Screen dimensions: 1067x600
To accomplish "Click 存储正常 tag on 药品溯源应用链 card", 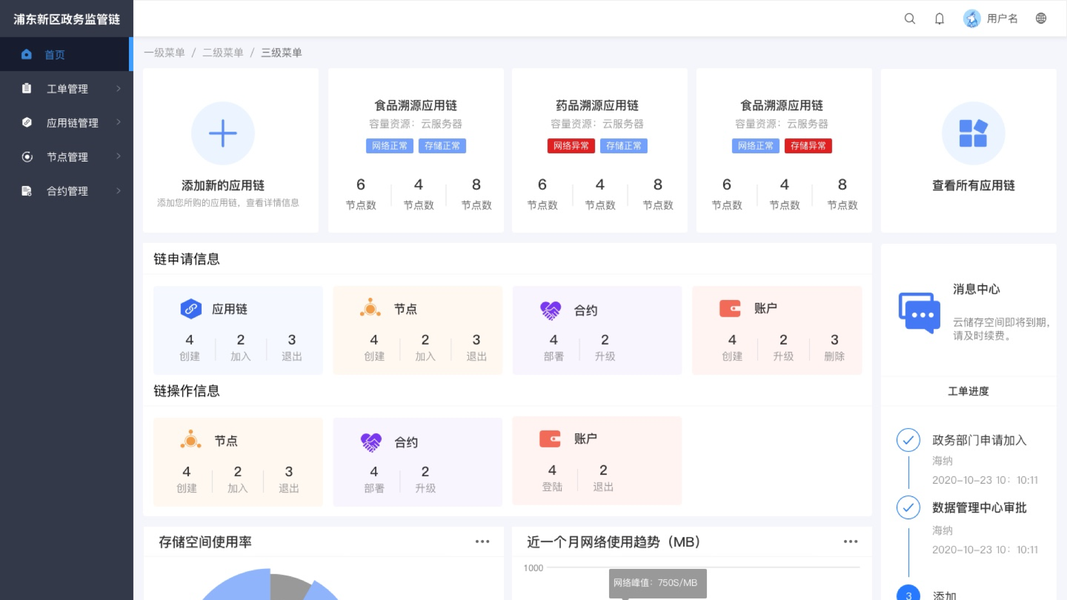I will click(x=623, y=146).
